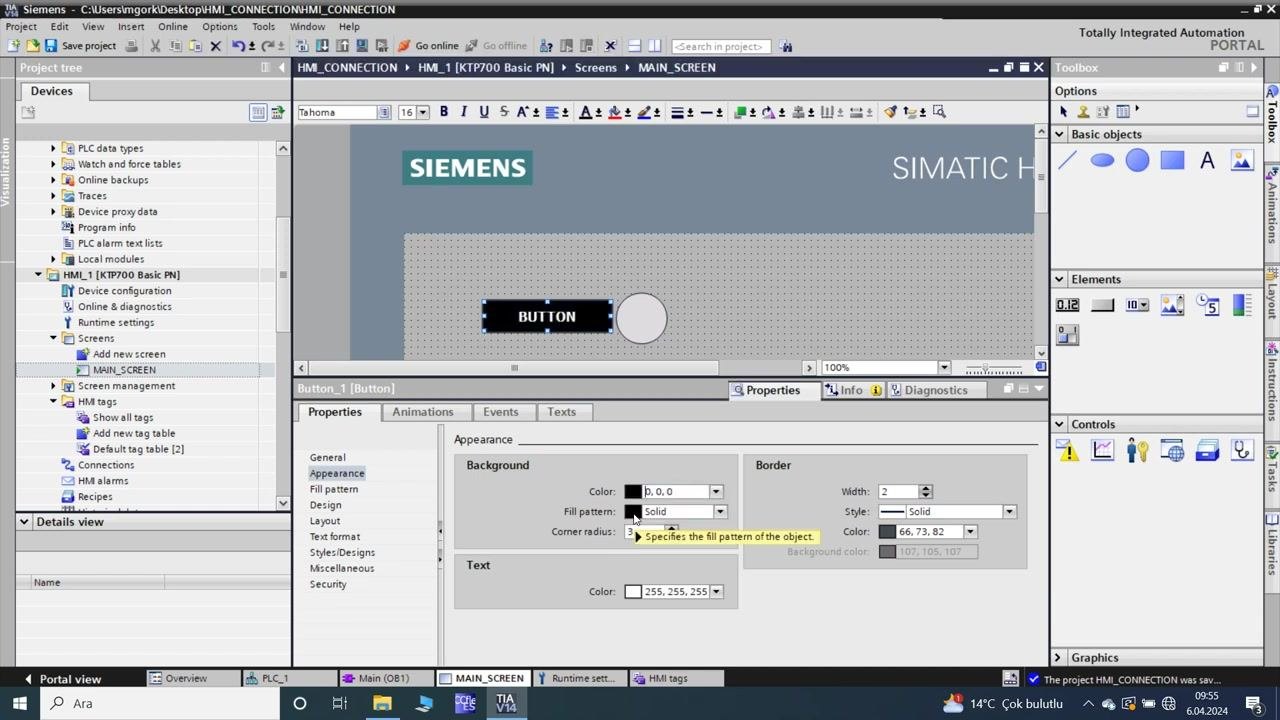Select the Circle basic object
Screen dimensions: 1280x720
(x=1137, y=160)
